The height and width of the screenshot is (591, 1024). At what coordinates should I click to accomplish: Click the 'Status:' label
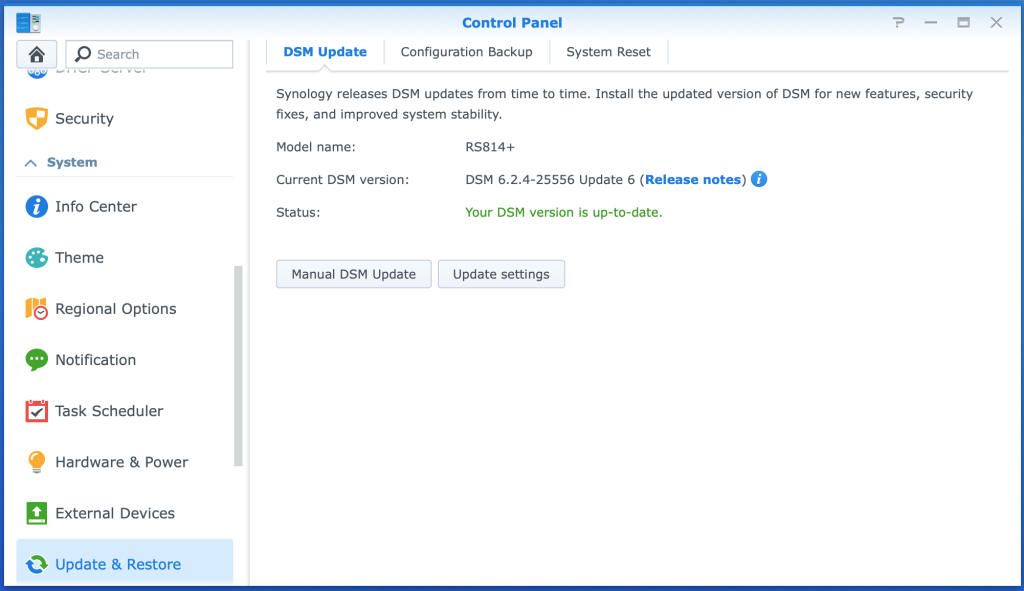[298, 212]
